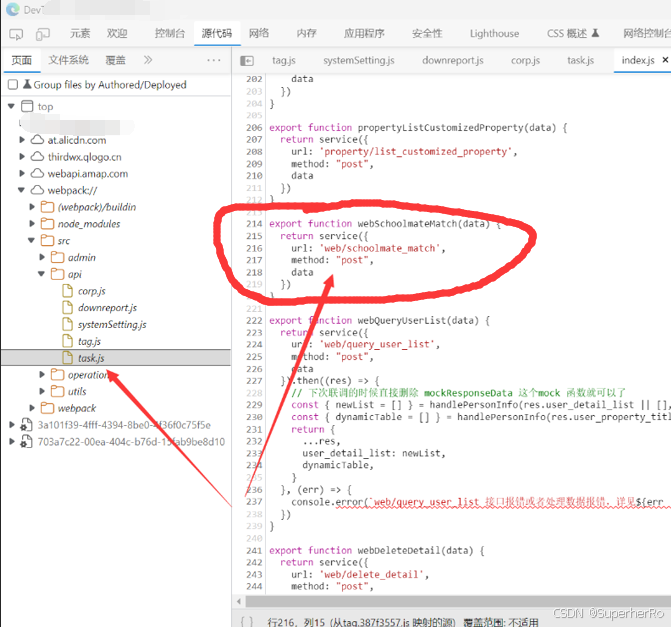Select the 页面 navigator tab
This screenshot has width=671, height=627.
[x=21, y=60]
